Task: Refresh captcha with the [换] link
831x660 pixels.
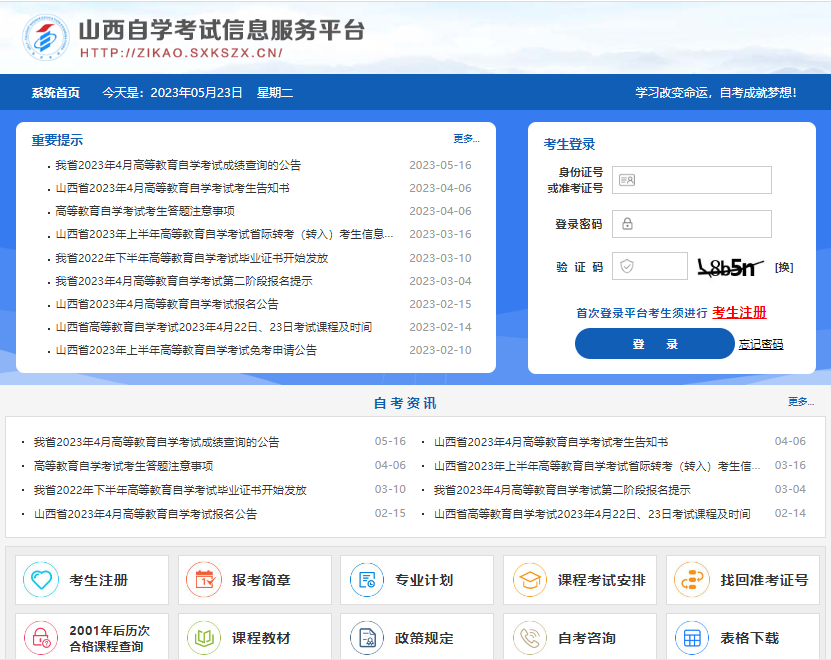Action: [x=784, y=267]
